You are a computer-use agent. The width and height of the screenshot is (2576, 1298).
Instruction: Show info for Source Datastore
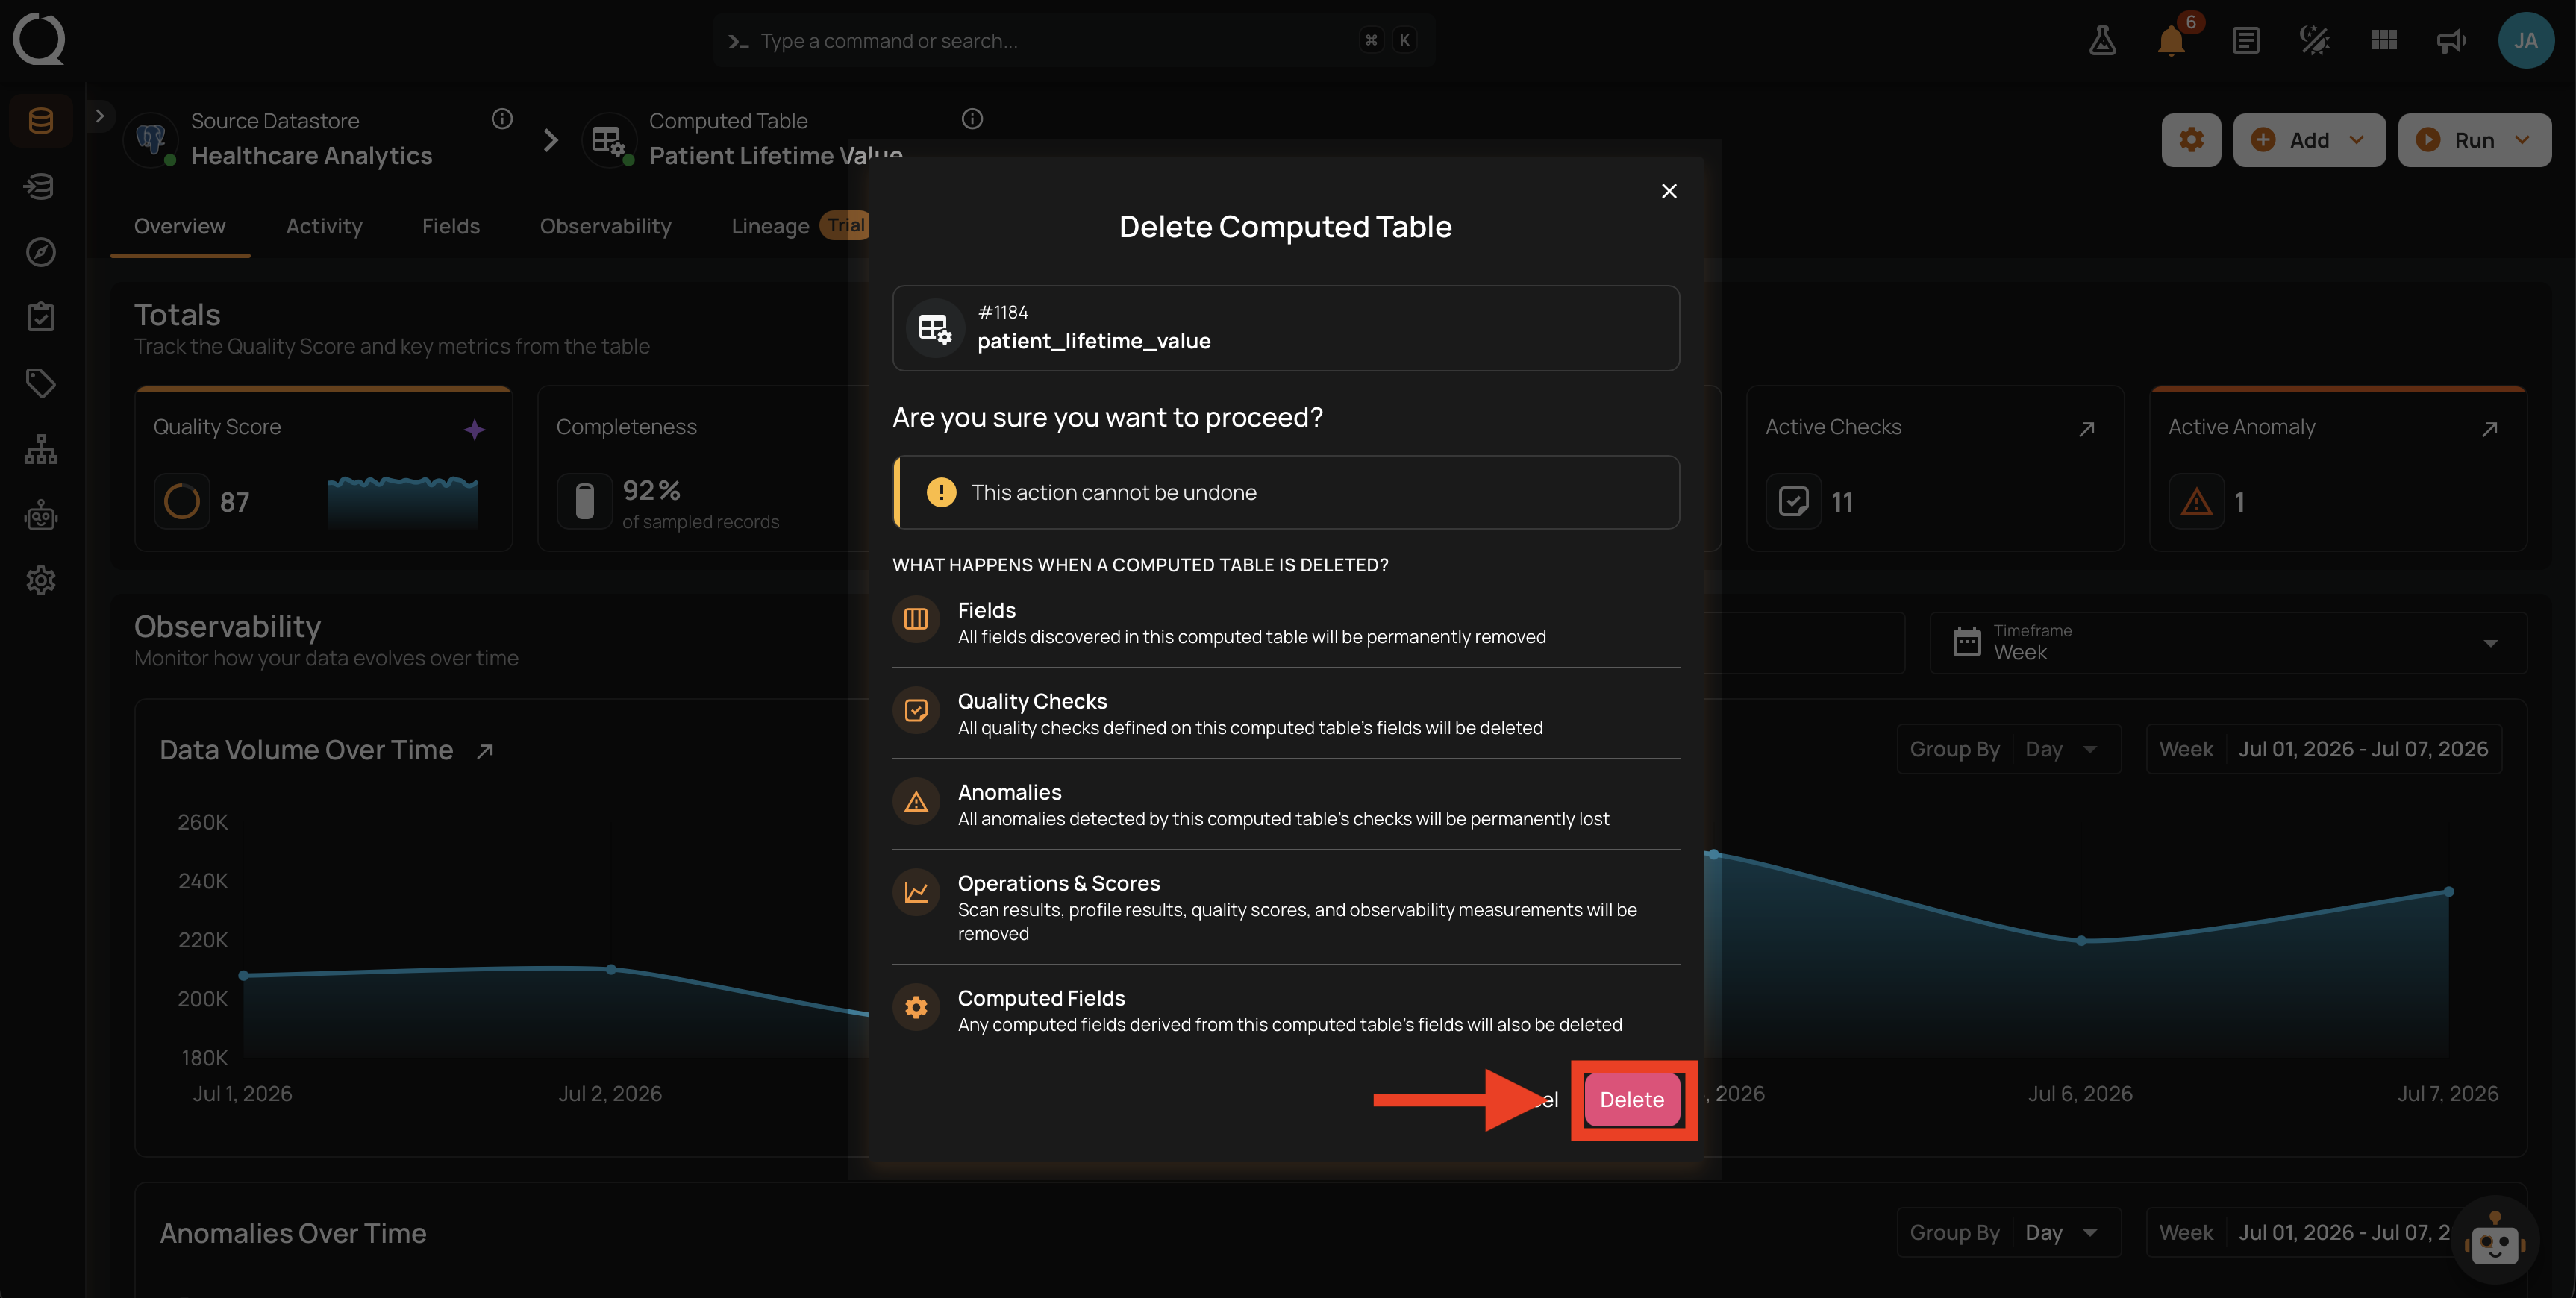(x=502, y=119)
